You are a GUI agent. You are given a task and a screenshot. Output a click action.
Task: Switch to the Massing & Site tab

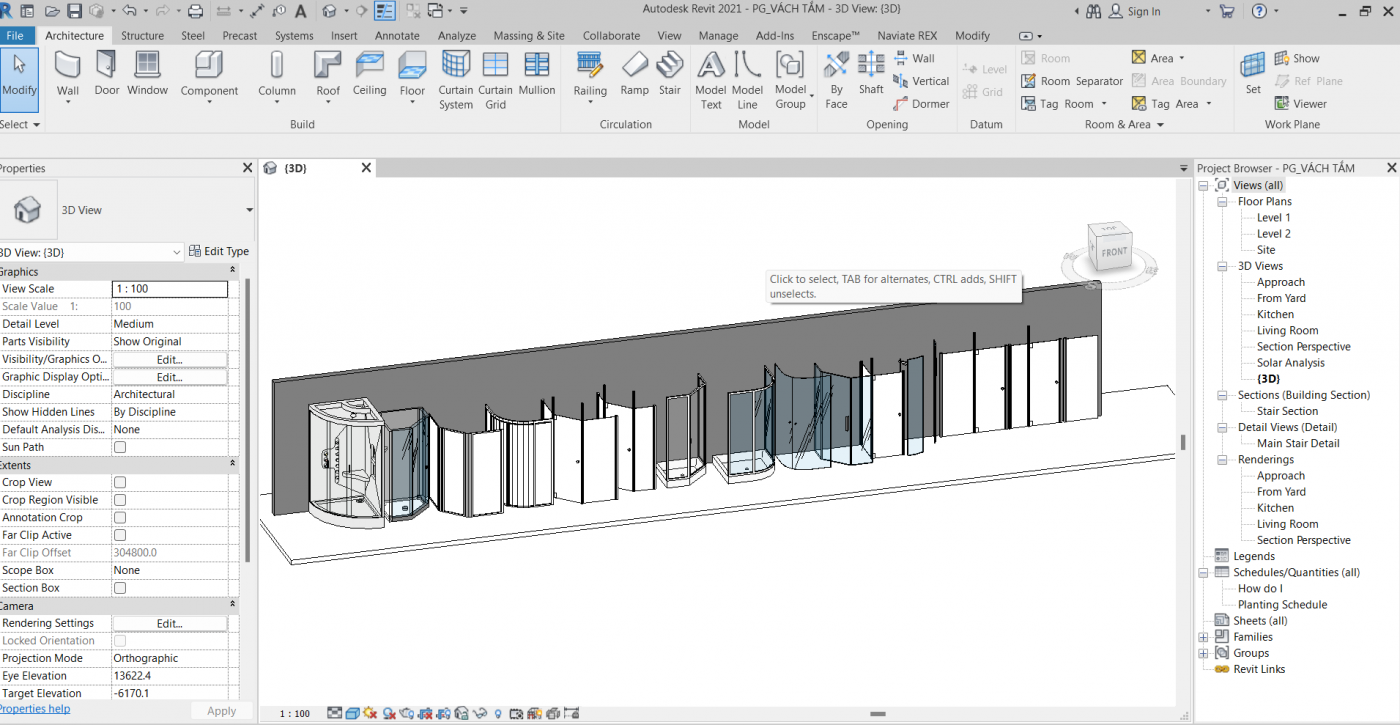point(528,36)
